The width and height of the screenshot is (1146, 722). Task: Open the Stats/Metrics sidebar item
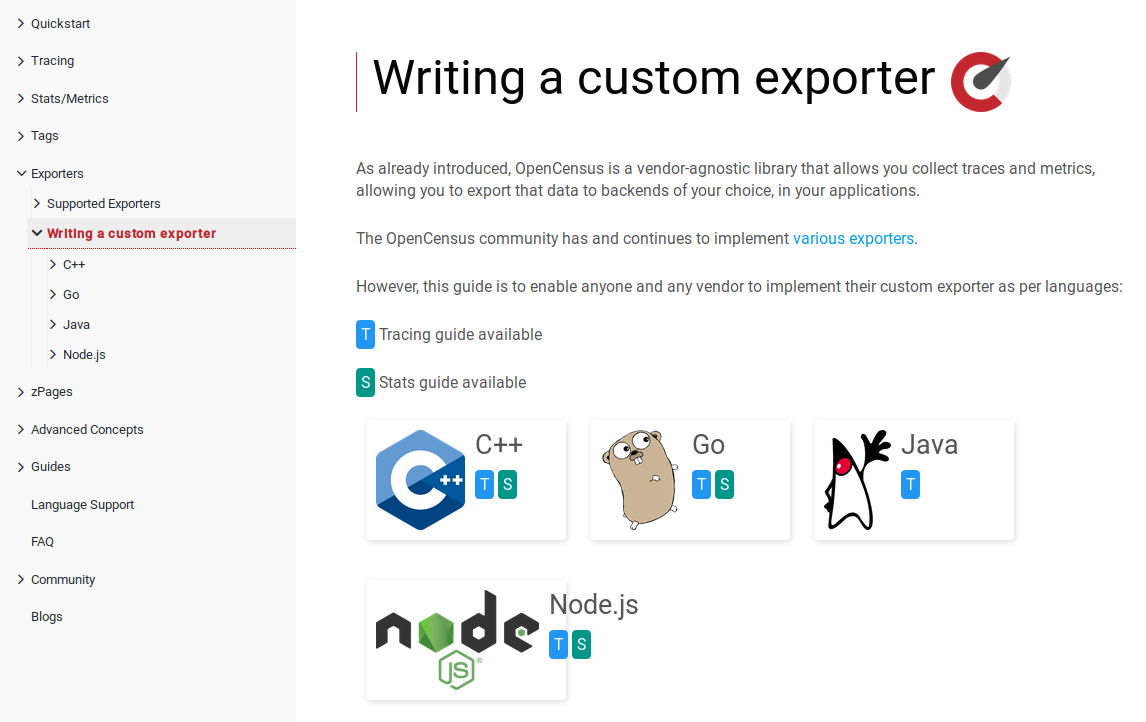coord(69,99)
